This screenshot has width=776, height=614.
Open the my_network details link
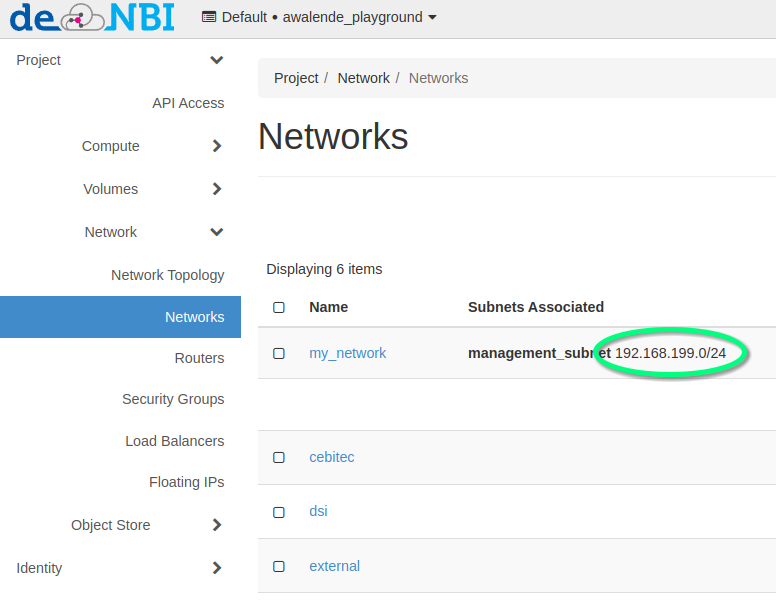coord(347,353)
